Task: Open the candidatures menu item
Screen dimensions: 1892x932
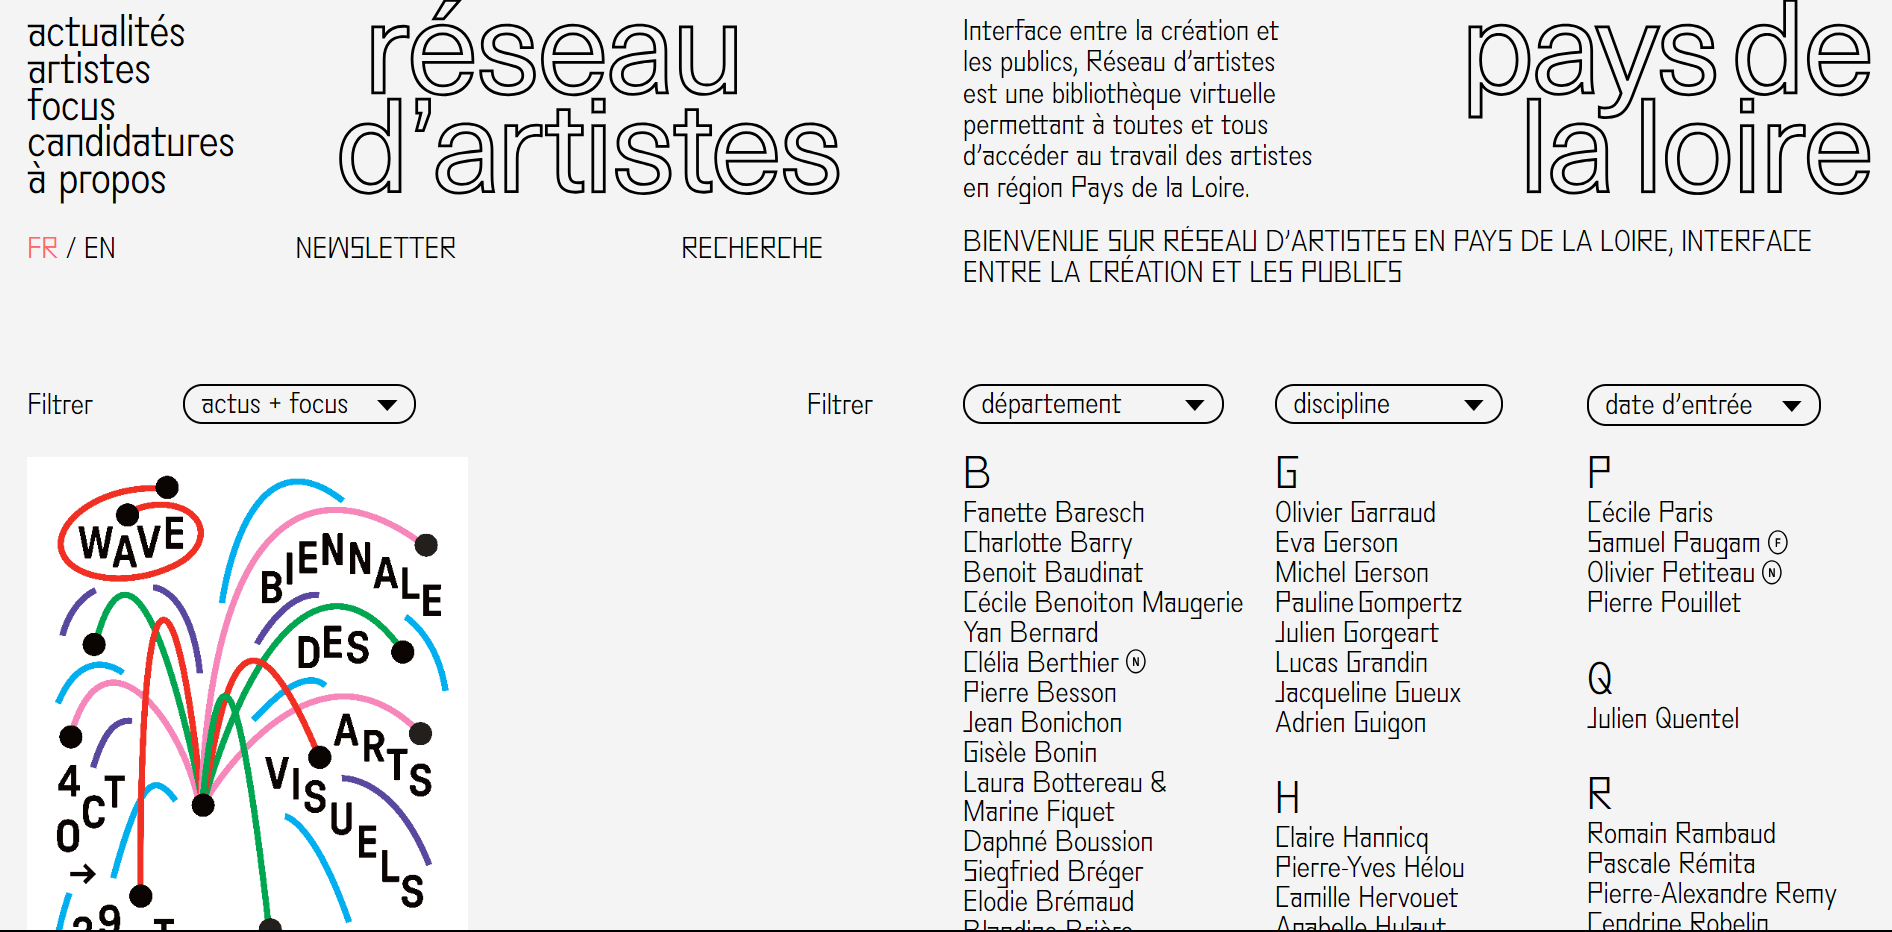Action: (130, 143)
